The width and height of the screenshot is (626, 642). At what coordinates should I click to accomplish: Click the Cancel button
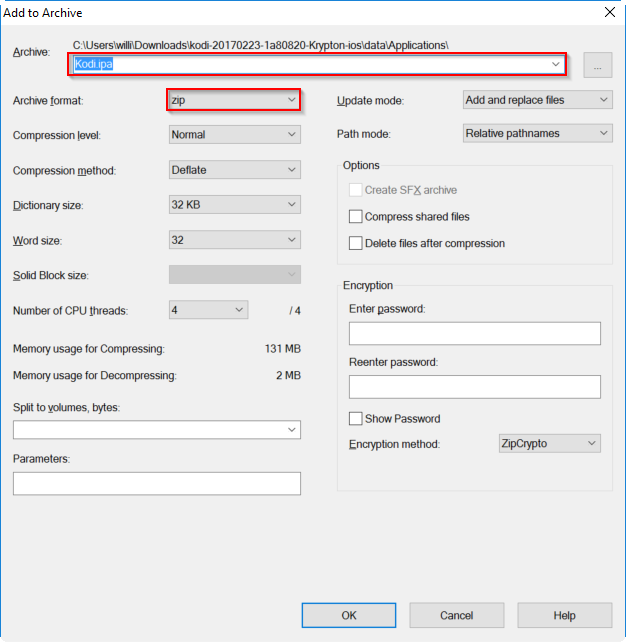(x=457, y=615)
